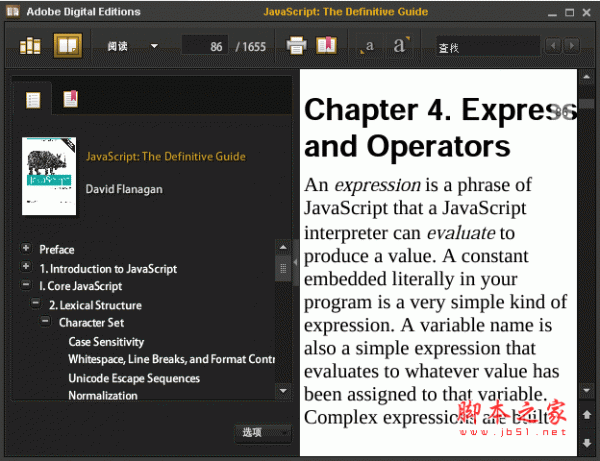The image size is (600, 461).
Task: Decrease text size with small 'a' icon
Action: [x=367, y=46]
